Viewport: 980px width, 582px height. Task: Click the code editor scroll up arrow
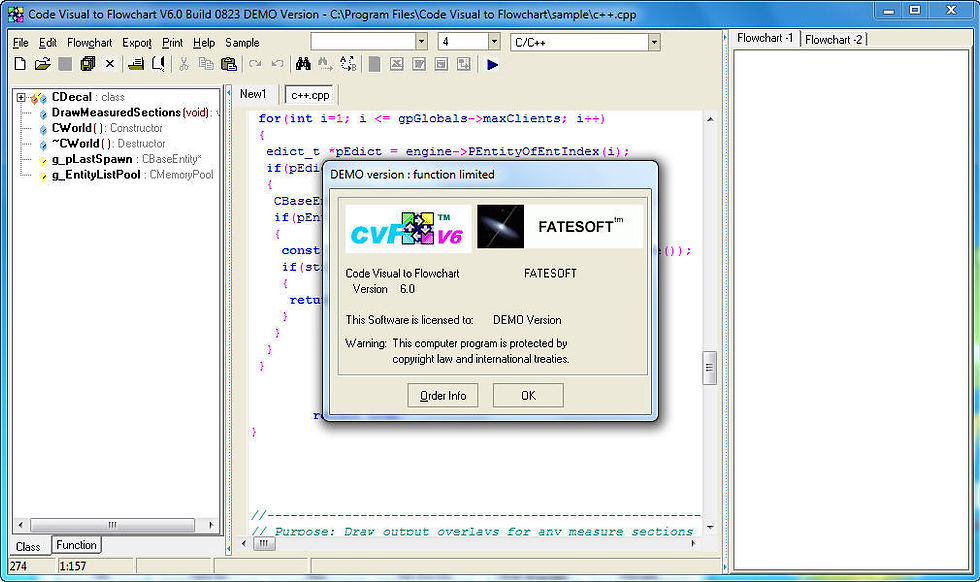(x=710, y=119)
